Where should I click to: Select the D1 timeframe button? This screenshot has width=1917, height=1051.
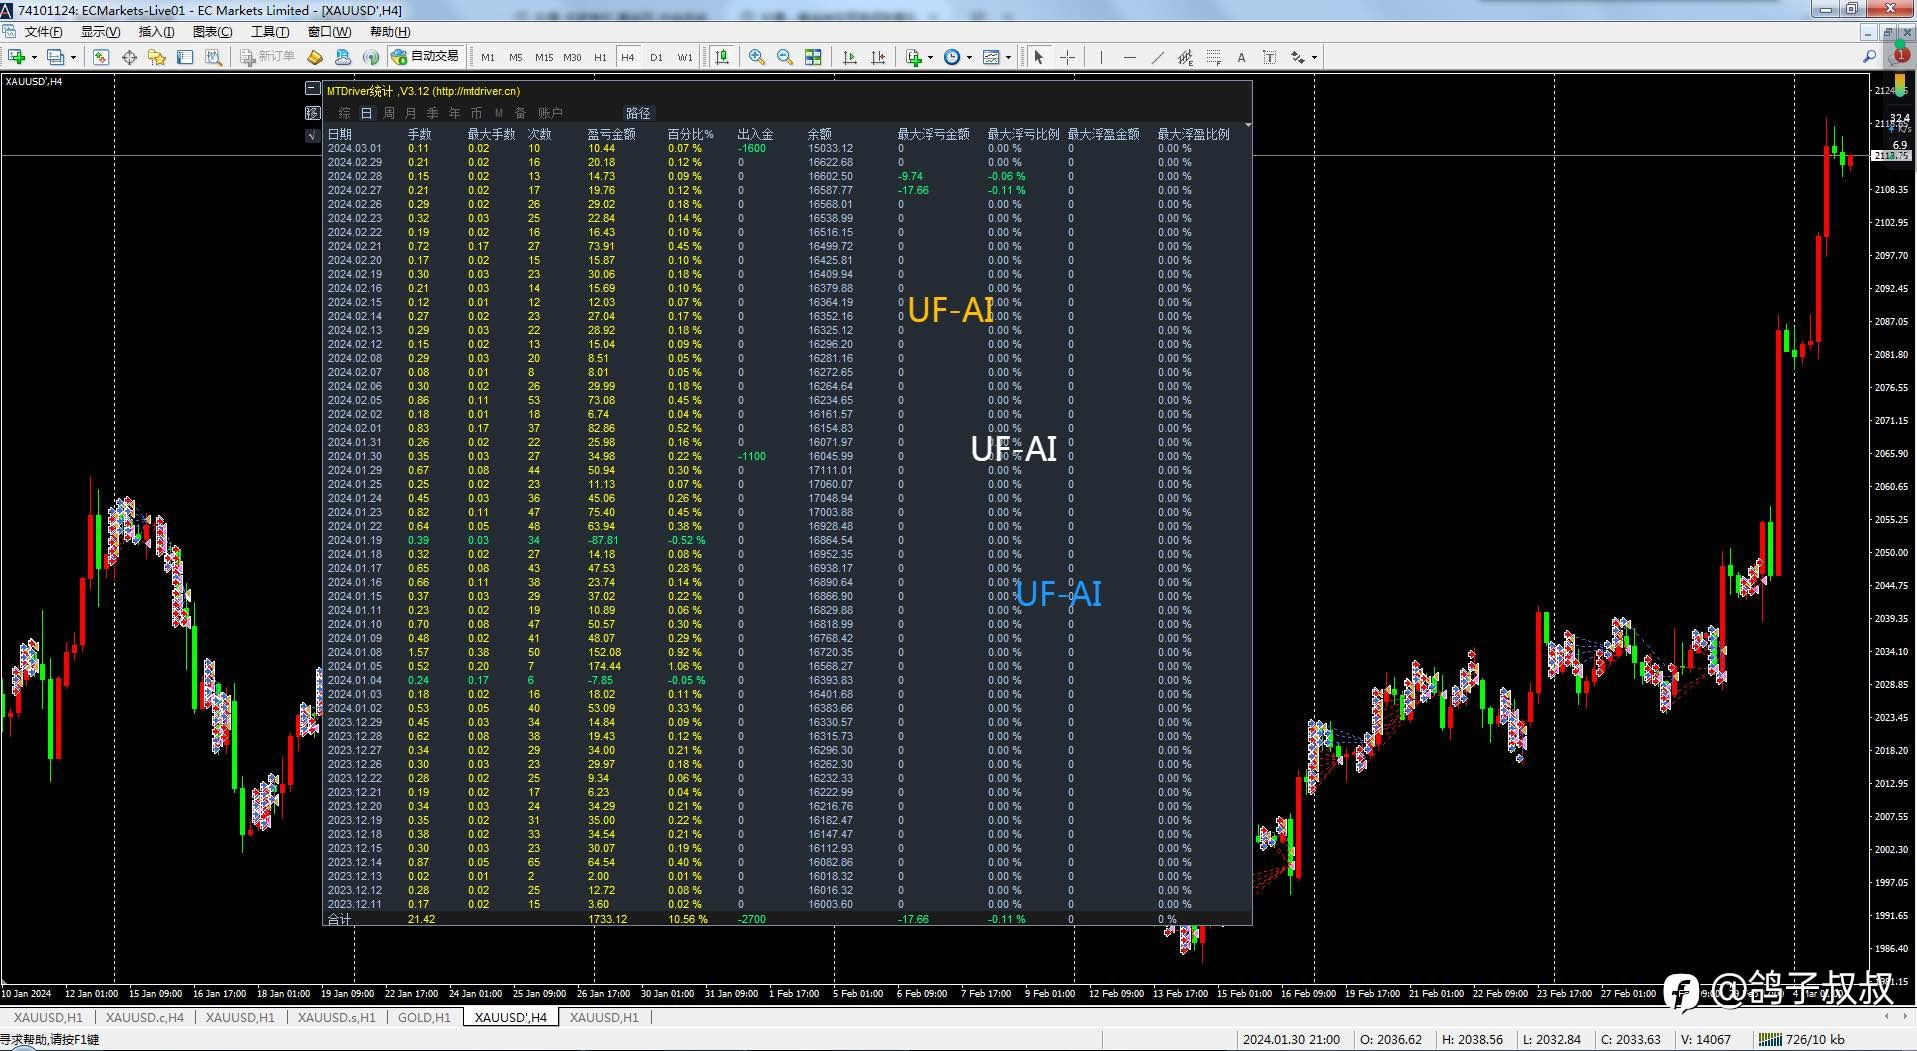[656, 57]
